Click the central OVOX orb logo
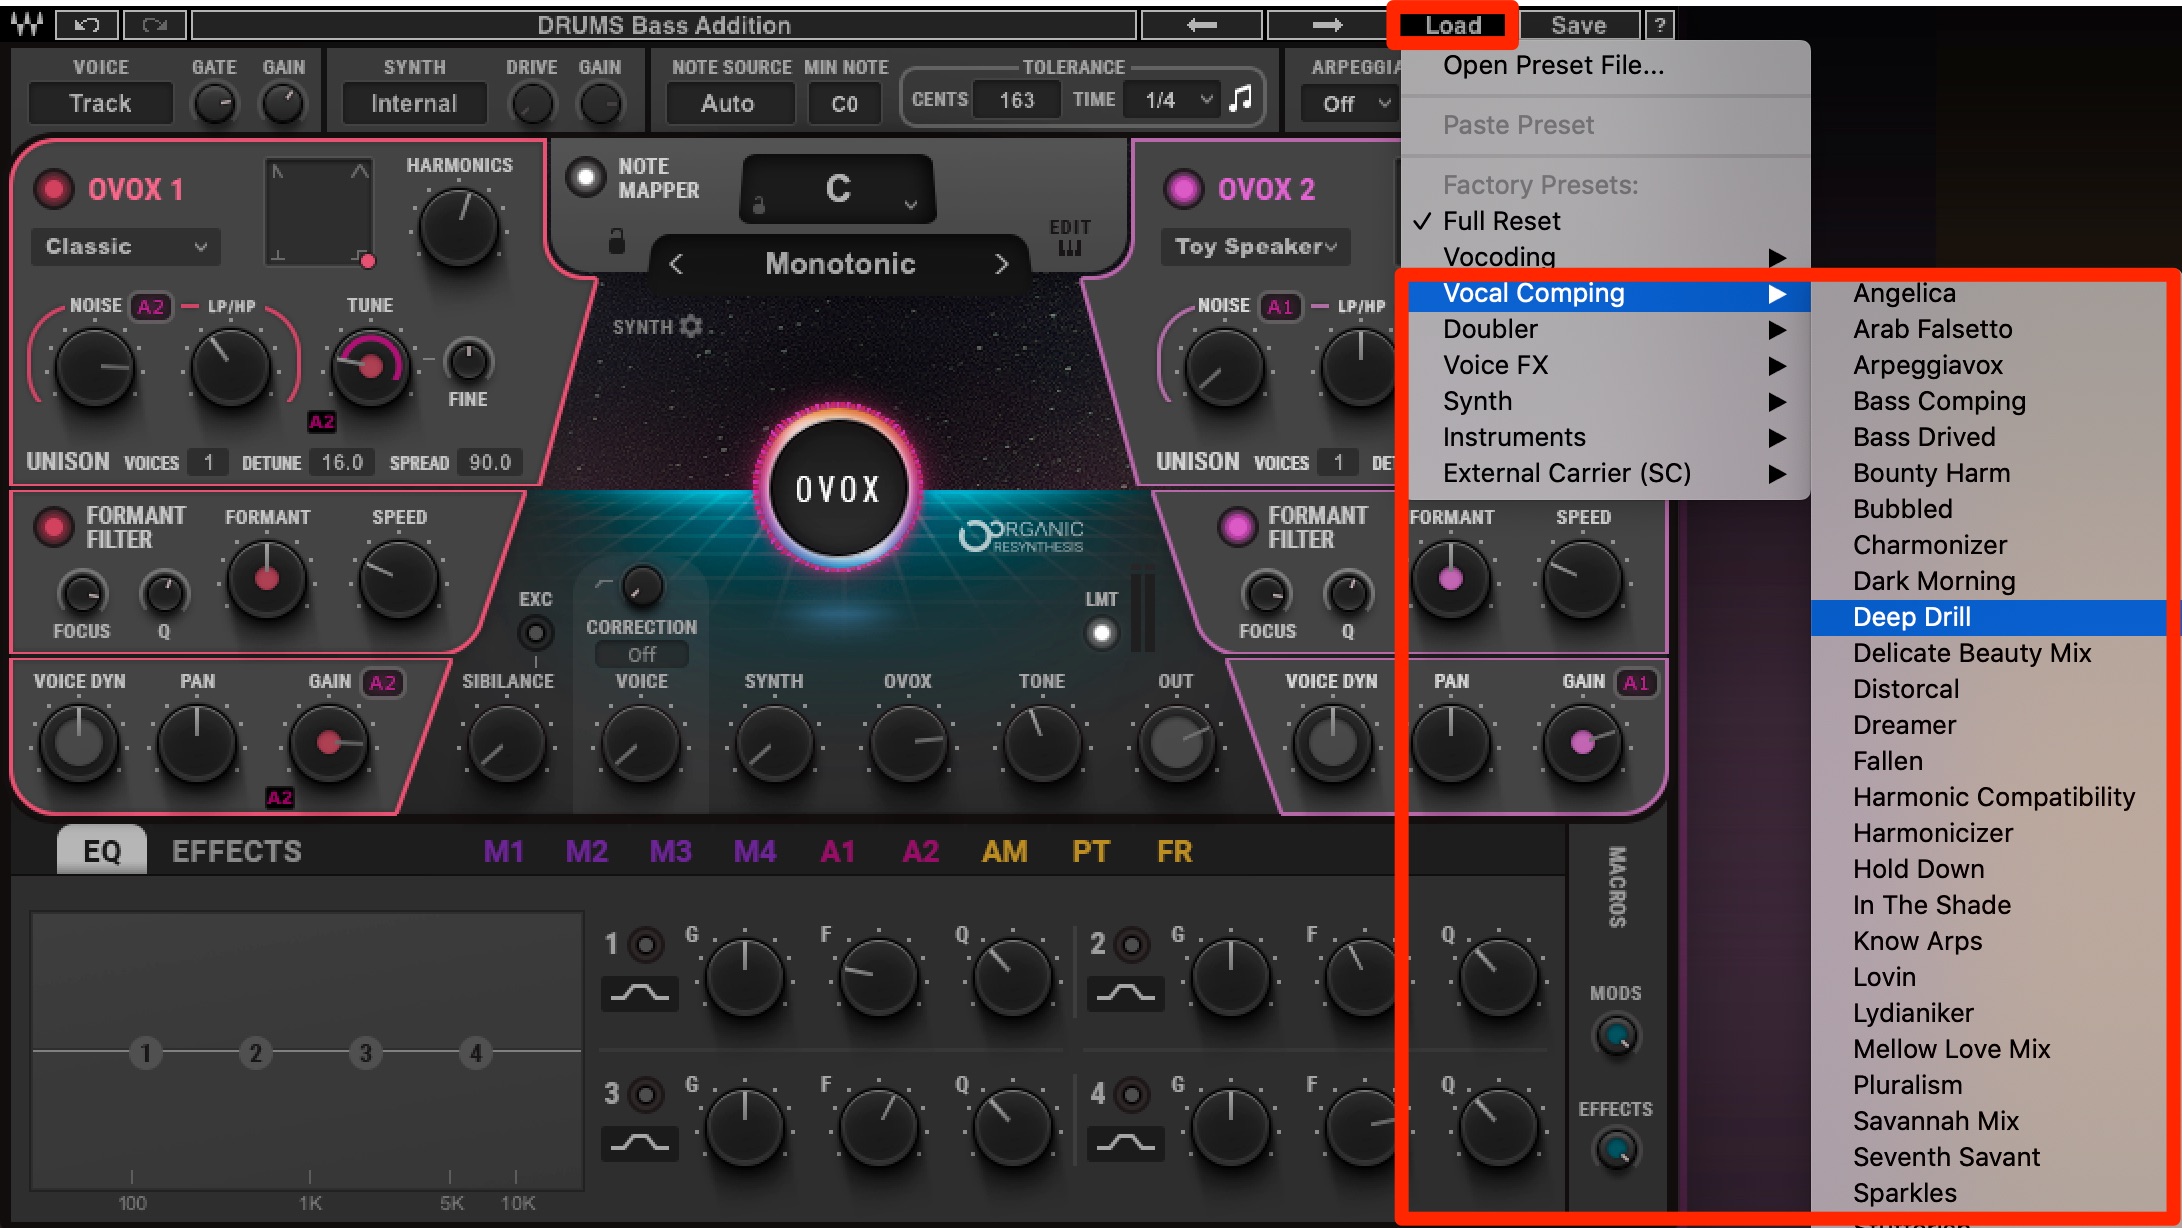 tap(838, 488)
